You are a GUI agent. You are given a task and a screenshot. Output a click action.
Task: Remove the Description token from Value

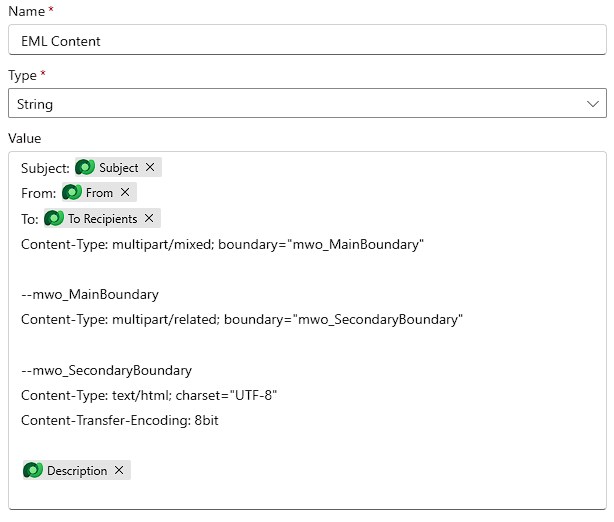click(x=119, y=471)
